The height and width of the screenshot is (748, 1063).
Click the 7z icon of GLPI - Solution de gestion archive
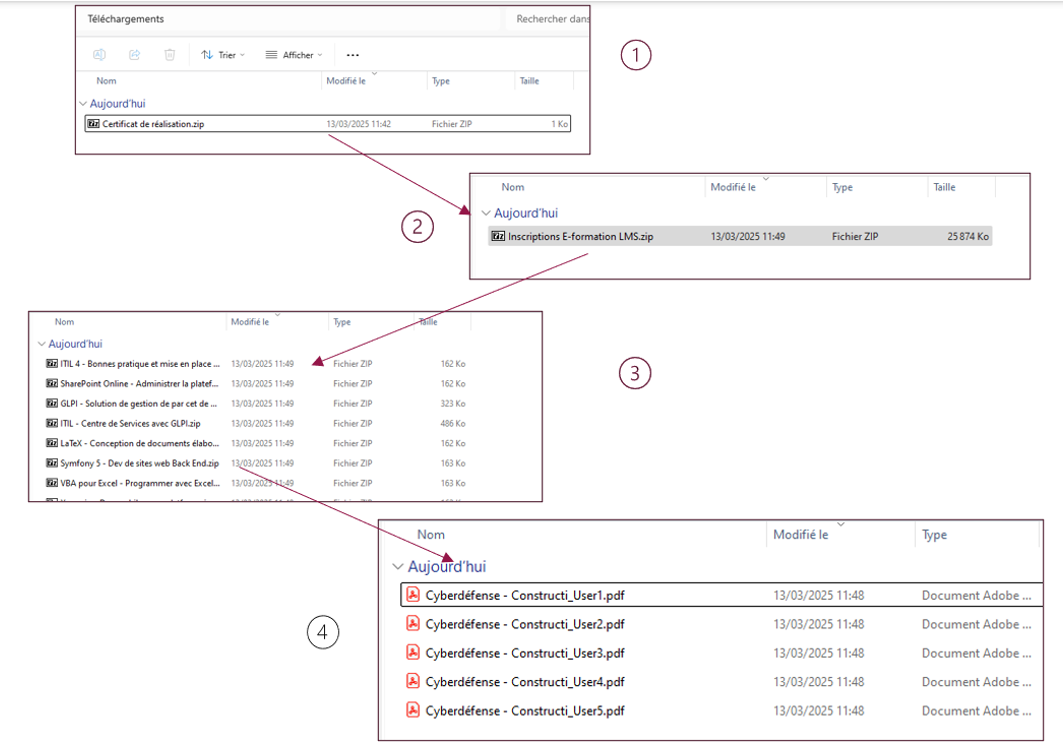[x=52, y=403]
